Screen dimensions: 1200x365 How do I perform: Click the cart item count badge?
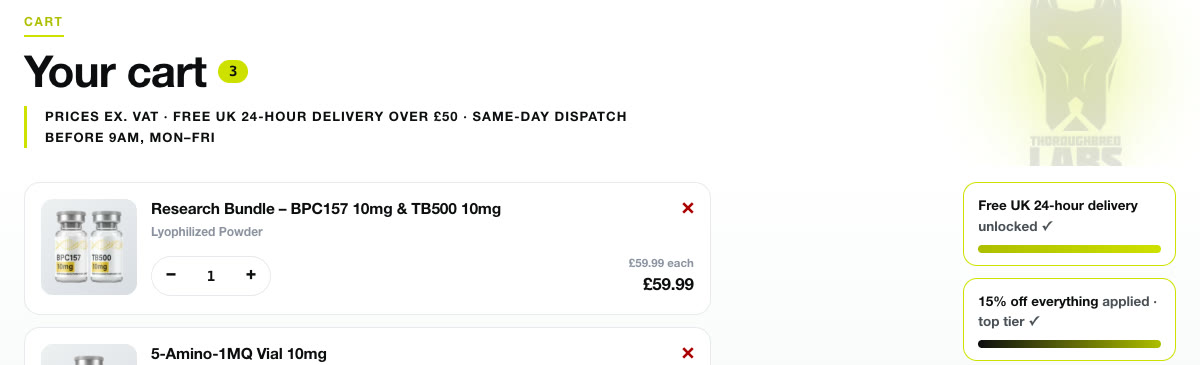[x=233, y=71]
